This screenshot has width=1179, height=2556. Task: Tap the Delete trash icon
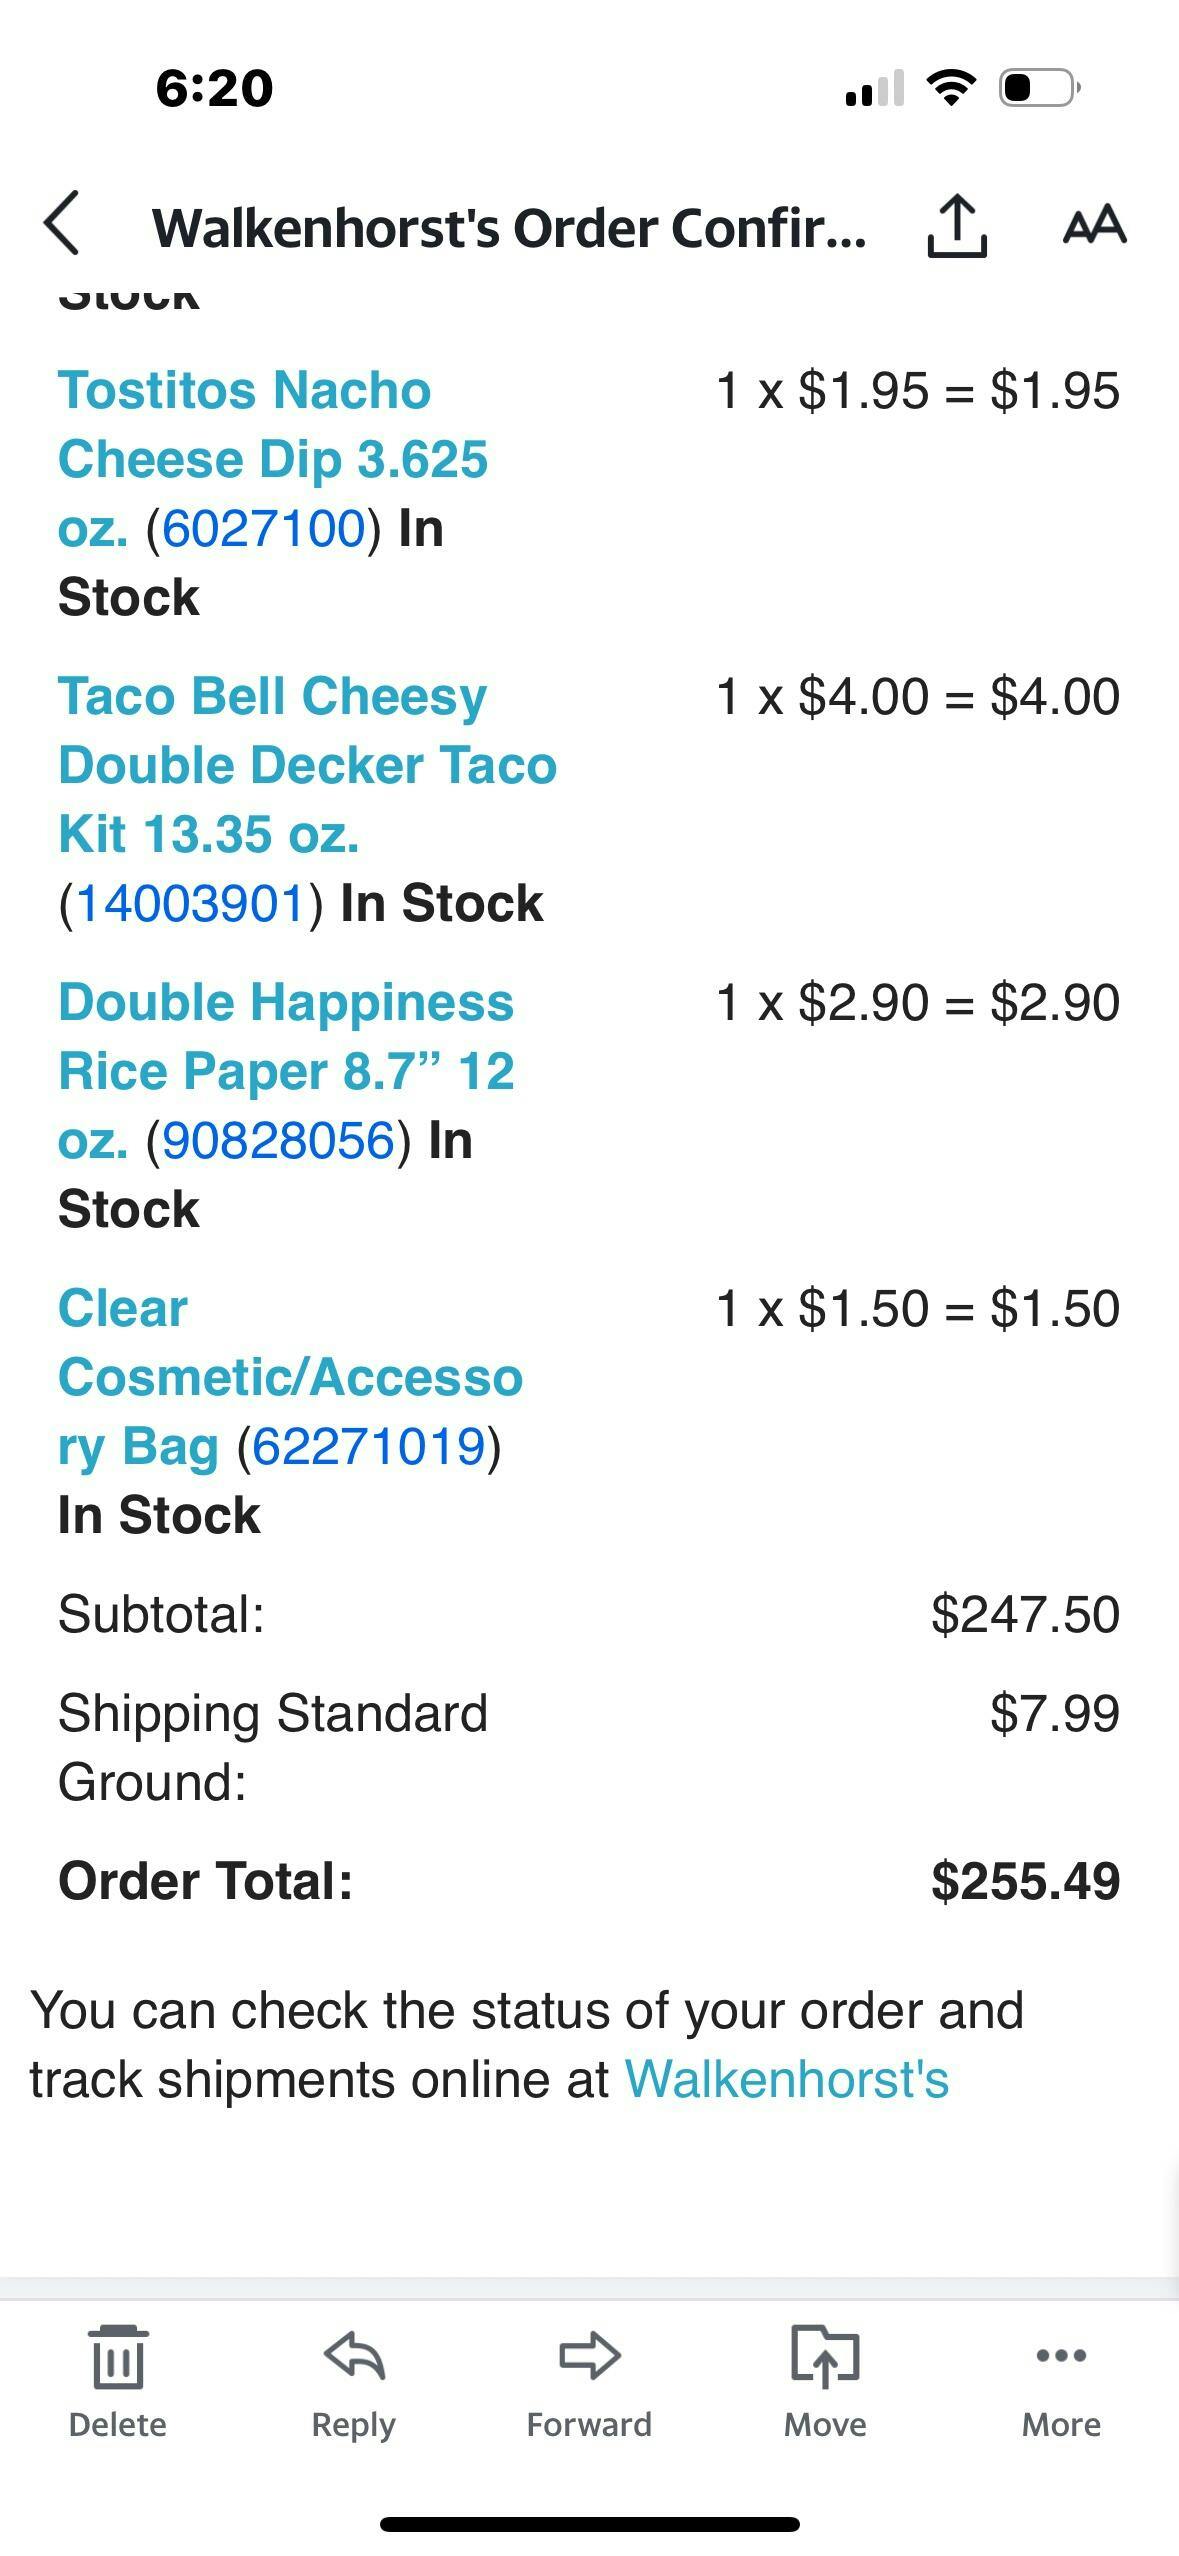point(117,2358)
